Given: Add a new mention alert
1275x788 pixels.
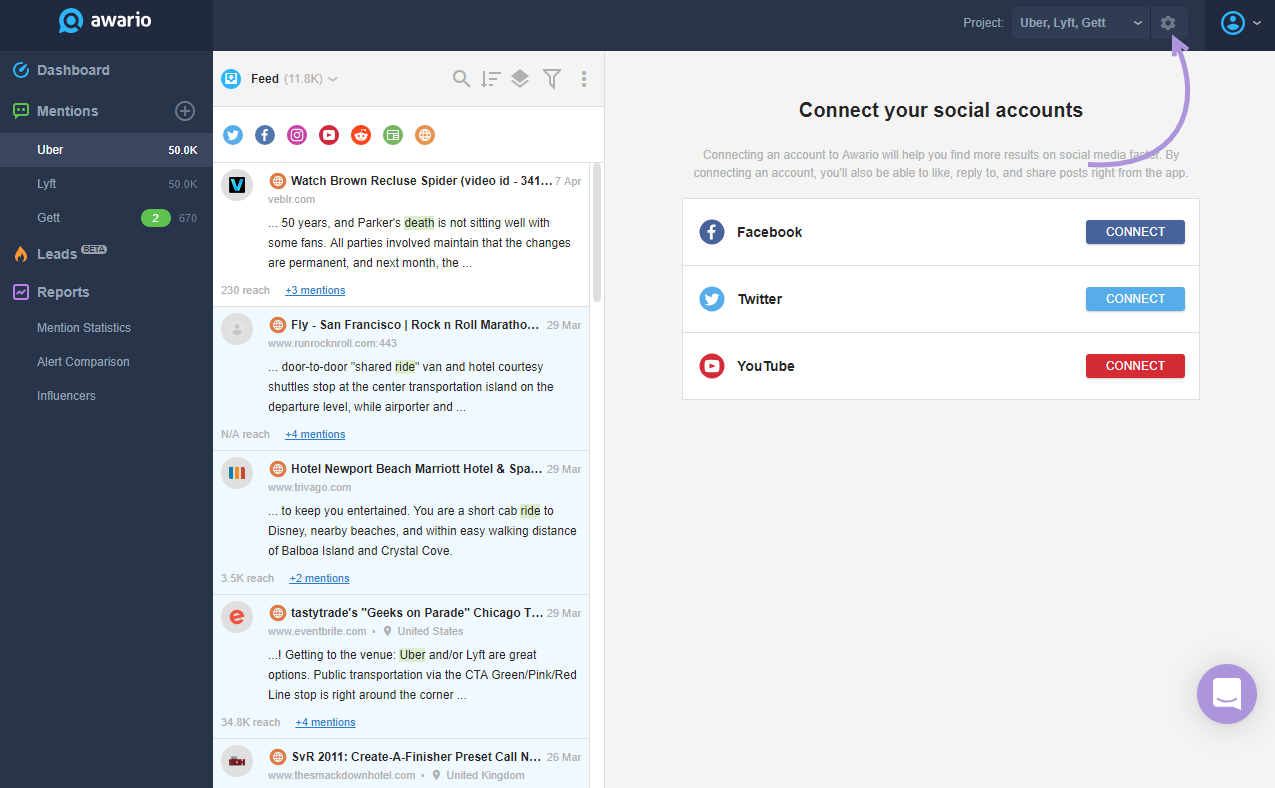Looking at the screenshot, I should (x=185, y=111).
